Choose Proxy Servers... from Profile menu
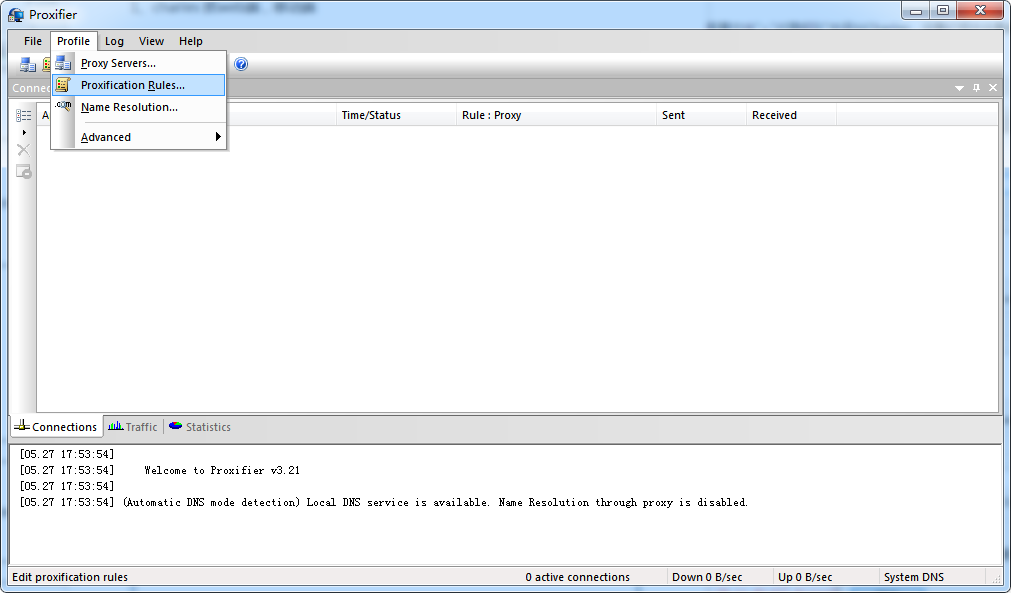This screenshot has width=1011, height=593. click(x=139, y=63)
